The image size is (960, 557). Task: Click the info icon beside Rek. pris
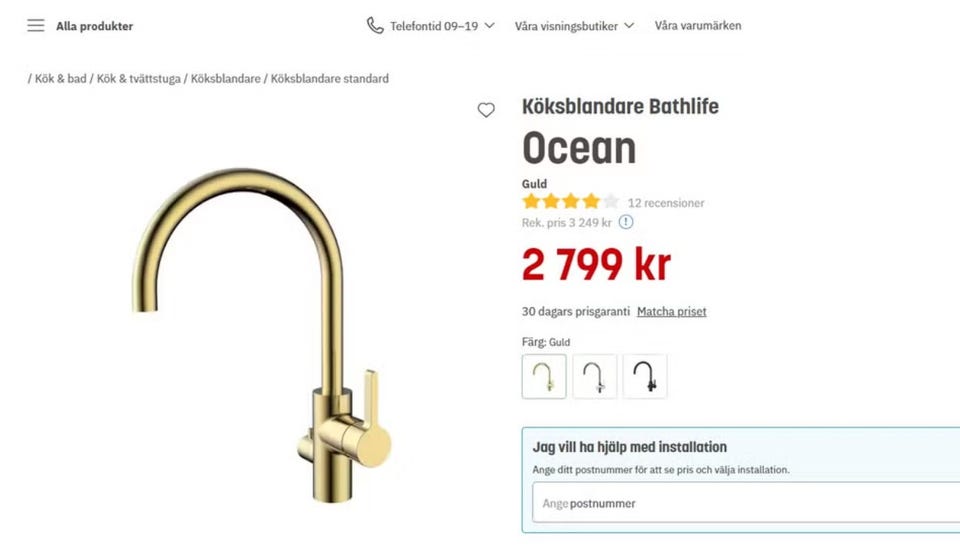(626, 222)
